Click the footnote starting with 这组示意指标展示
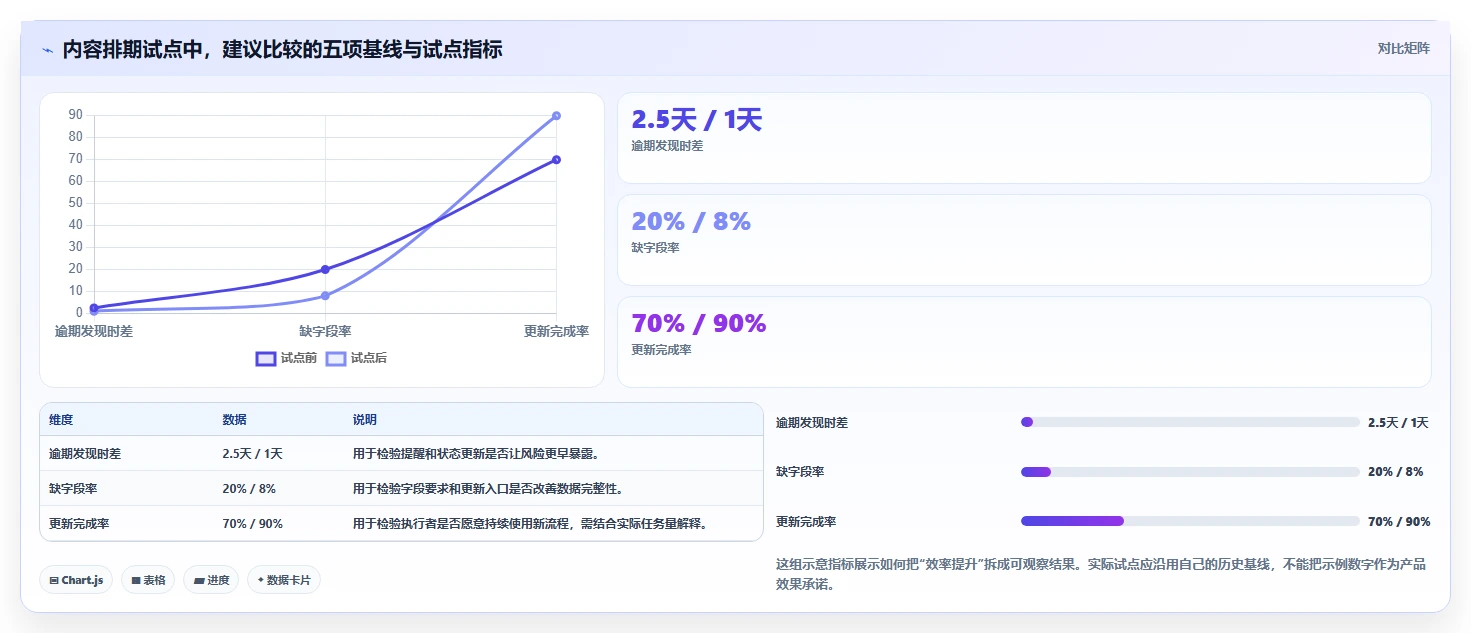 (x=1101, y=574)
